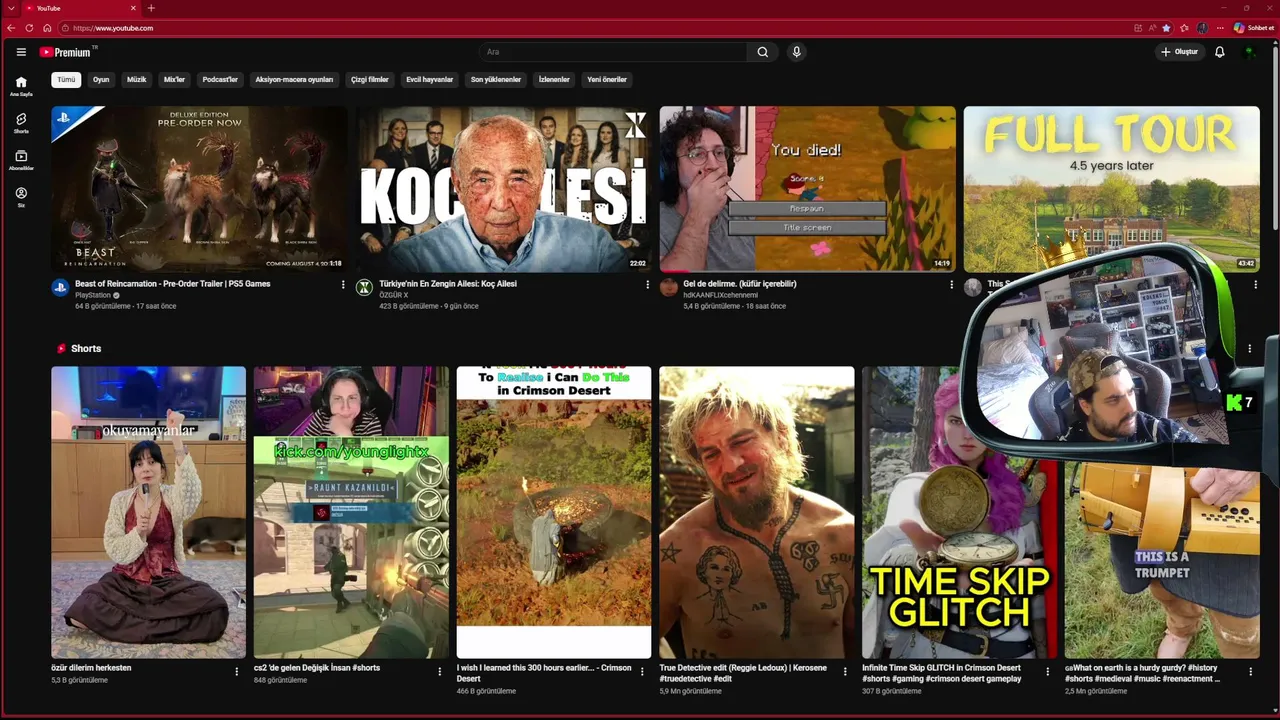This screenshot has width=1280, height=720.
Task: Start voice search with the microphone icon
Action: coord(796,52)
